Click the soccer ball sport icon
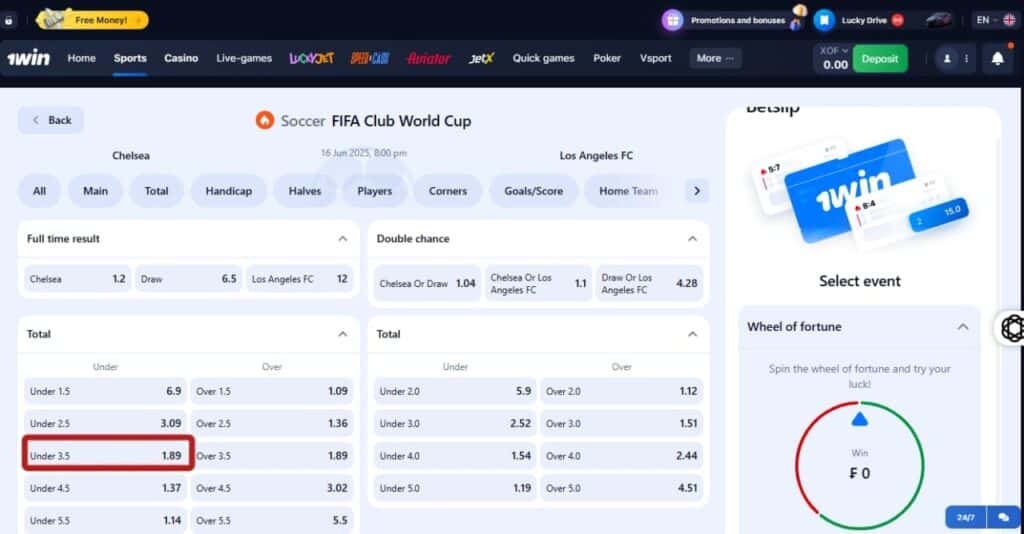This screenshot has width=1024, height=534. point(264,120)
